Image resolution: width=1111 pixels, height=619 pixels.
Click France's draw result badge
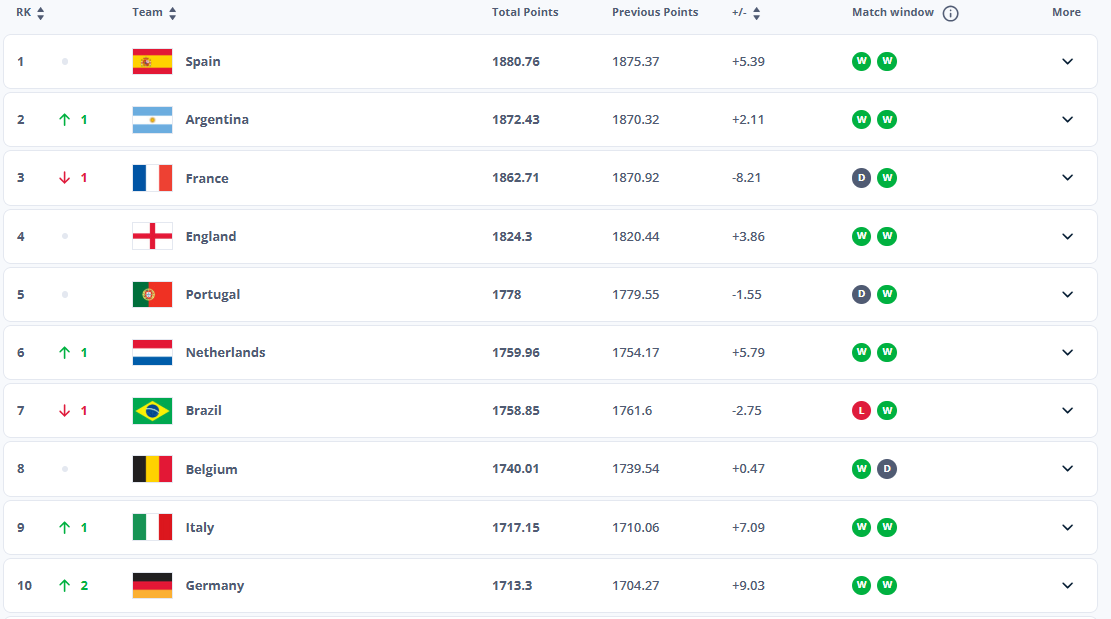(x=861, y=178)
